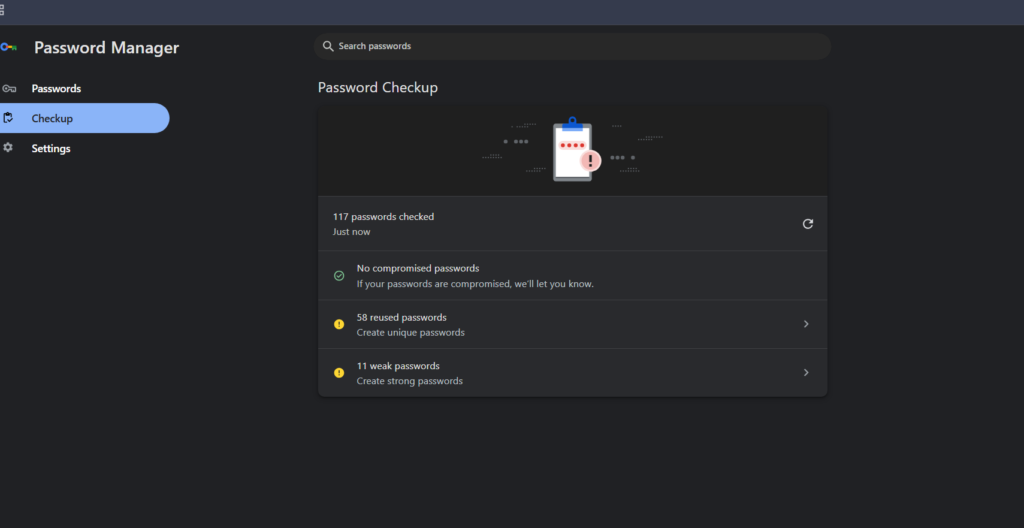The width and height of the screenshot is (1024, 528).
Task: Click the Password Manager key logo
Action: [8, 47]
